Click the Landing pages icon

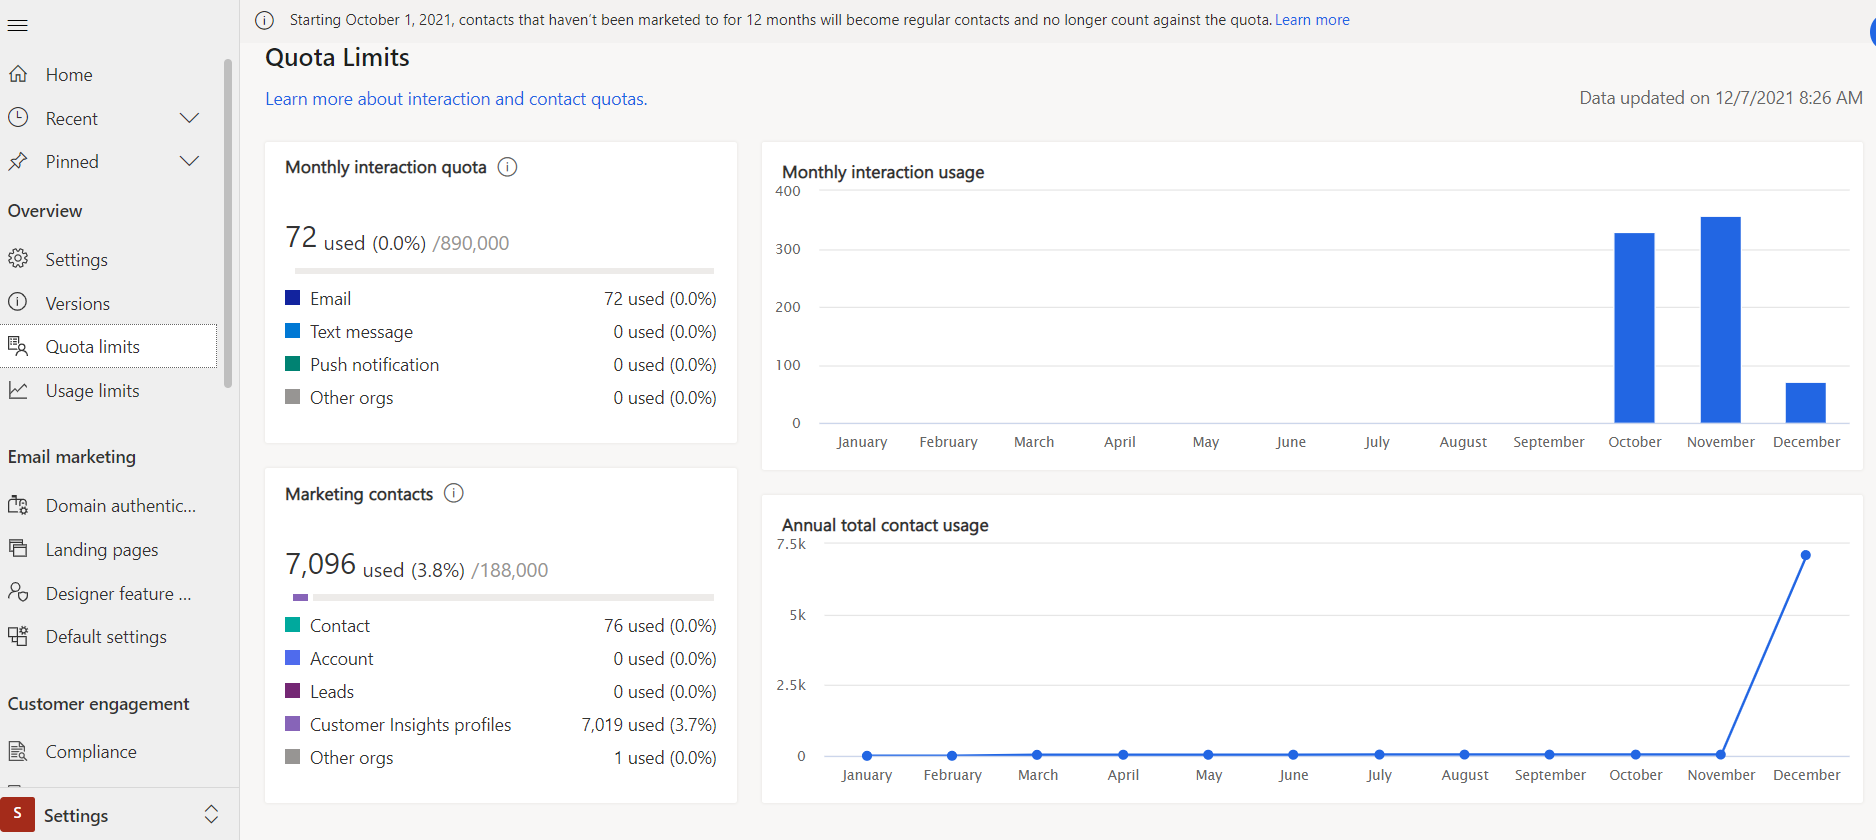coord(18,548)
